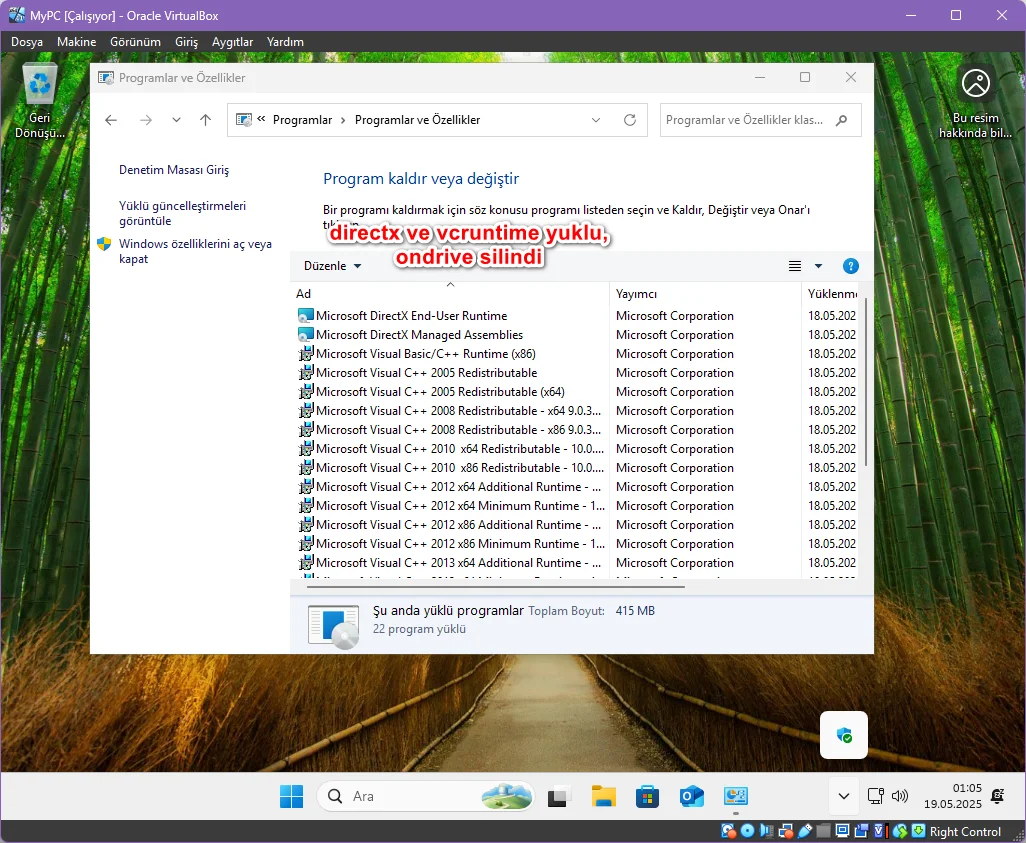The image size is (1026, 843).
Task: Click the taskbar clock 01:05 date
Action: click(x=953, y=796)
